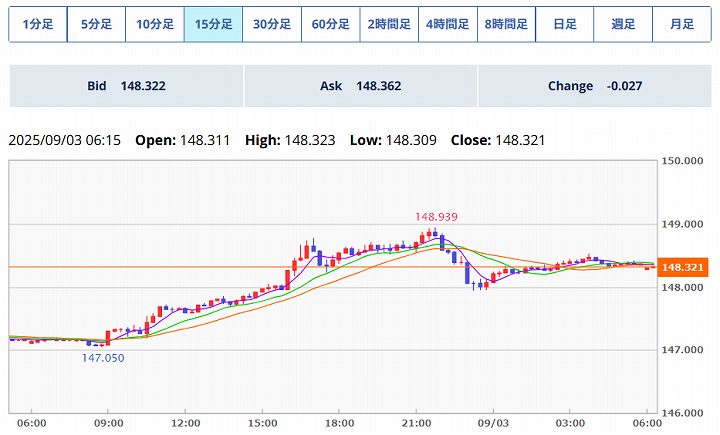Click the 18:00 time axis label
Viewport: 720px width, 435px height.
click(339, 423)
